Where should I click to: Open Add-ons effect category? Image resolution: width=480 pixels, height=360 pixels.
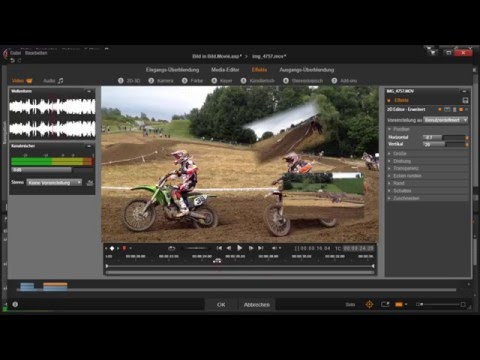click(x=344, y=81)
